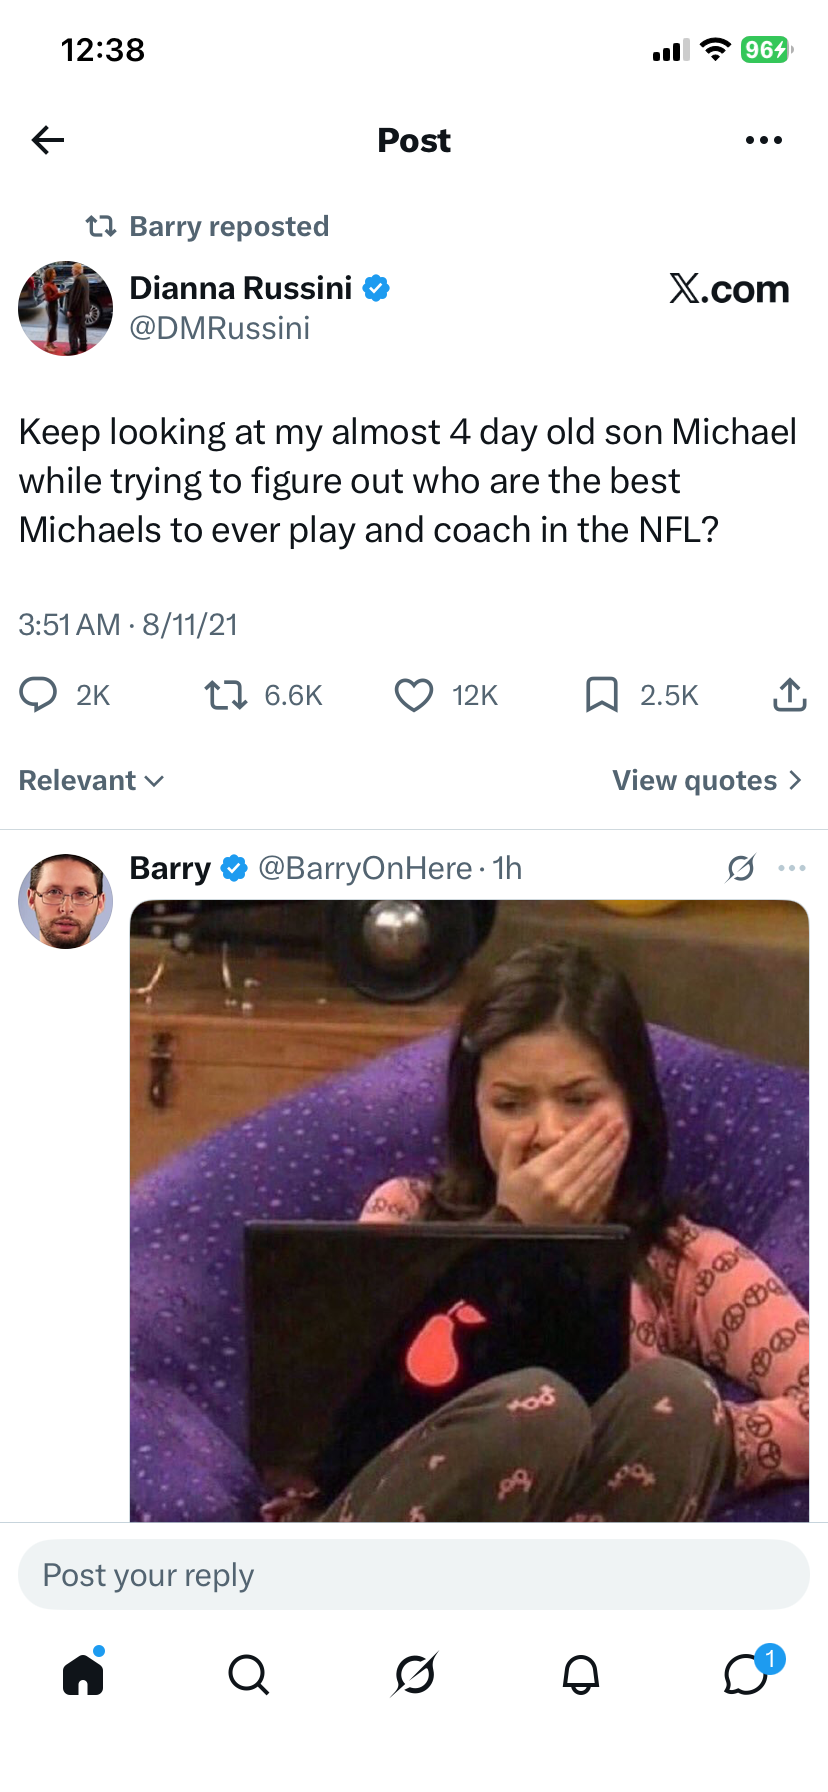Open Messages with one unread badge
This screenshot has width=828, height=1792.
tap(746, 1673)
